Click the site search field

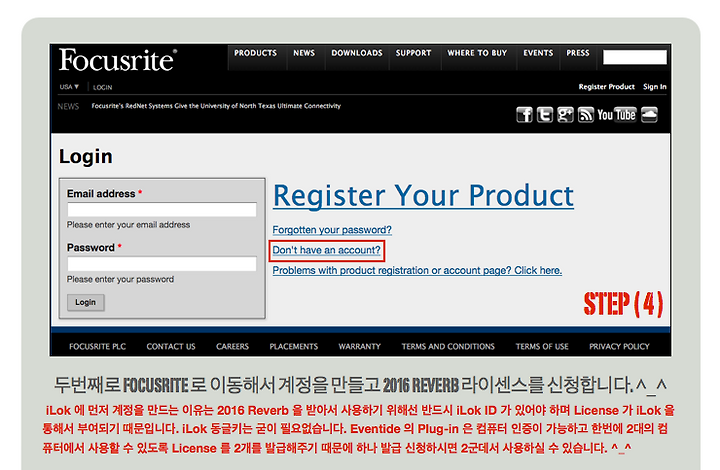[635, 57]
